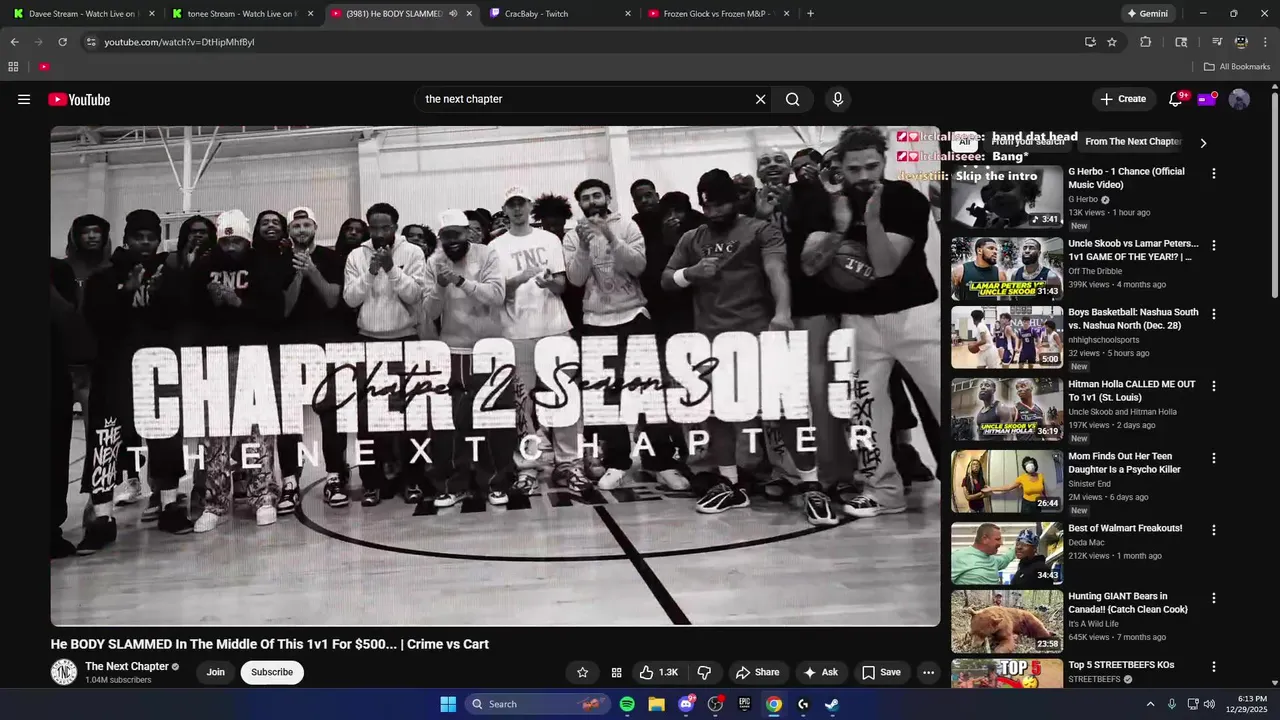Start voice search with the microphone

tap(838, 99)
